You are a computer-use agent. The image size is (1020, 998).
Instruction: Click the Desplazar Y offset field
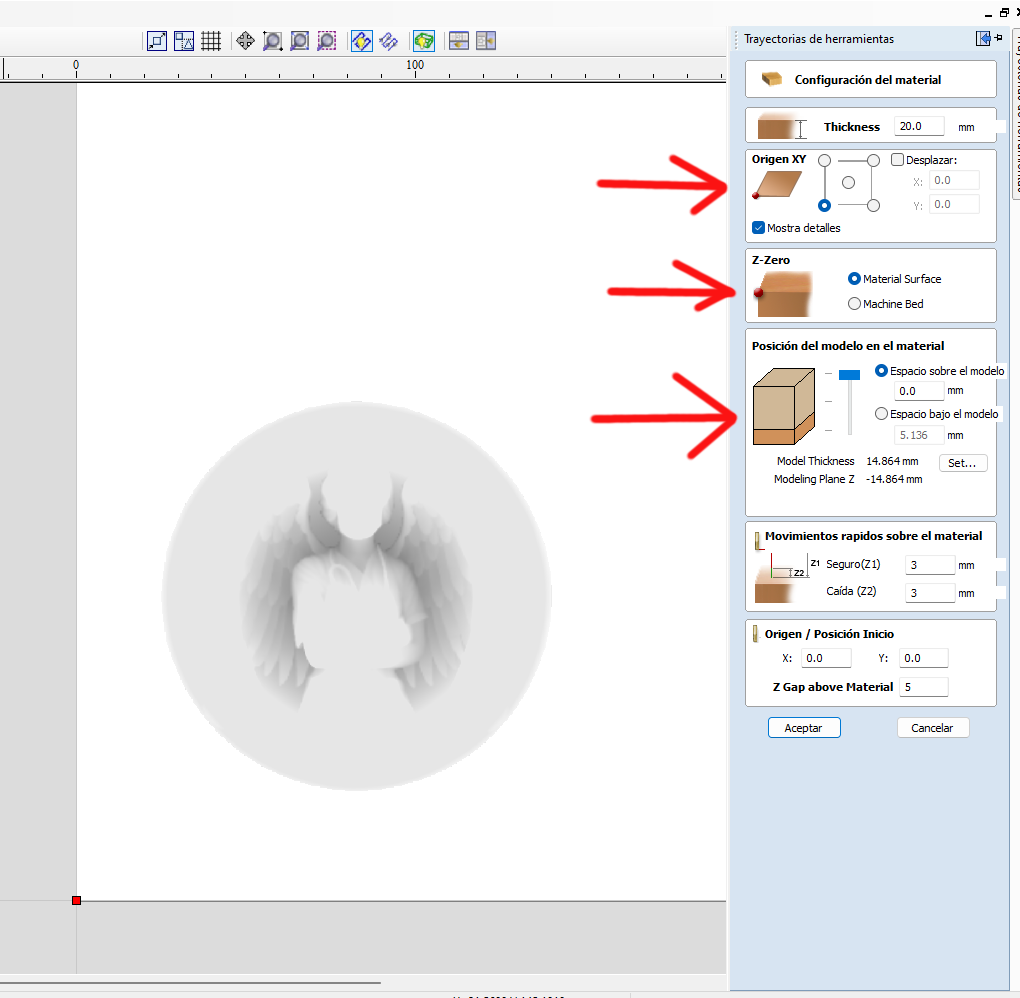click(x=954, y=204)
